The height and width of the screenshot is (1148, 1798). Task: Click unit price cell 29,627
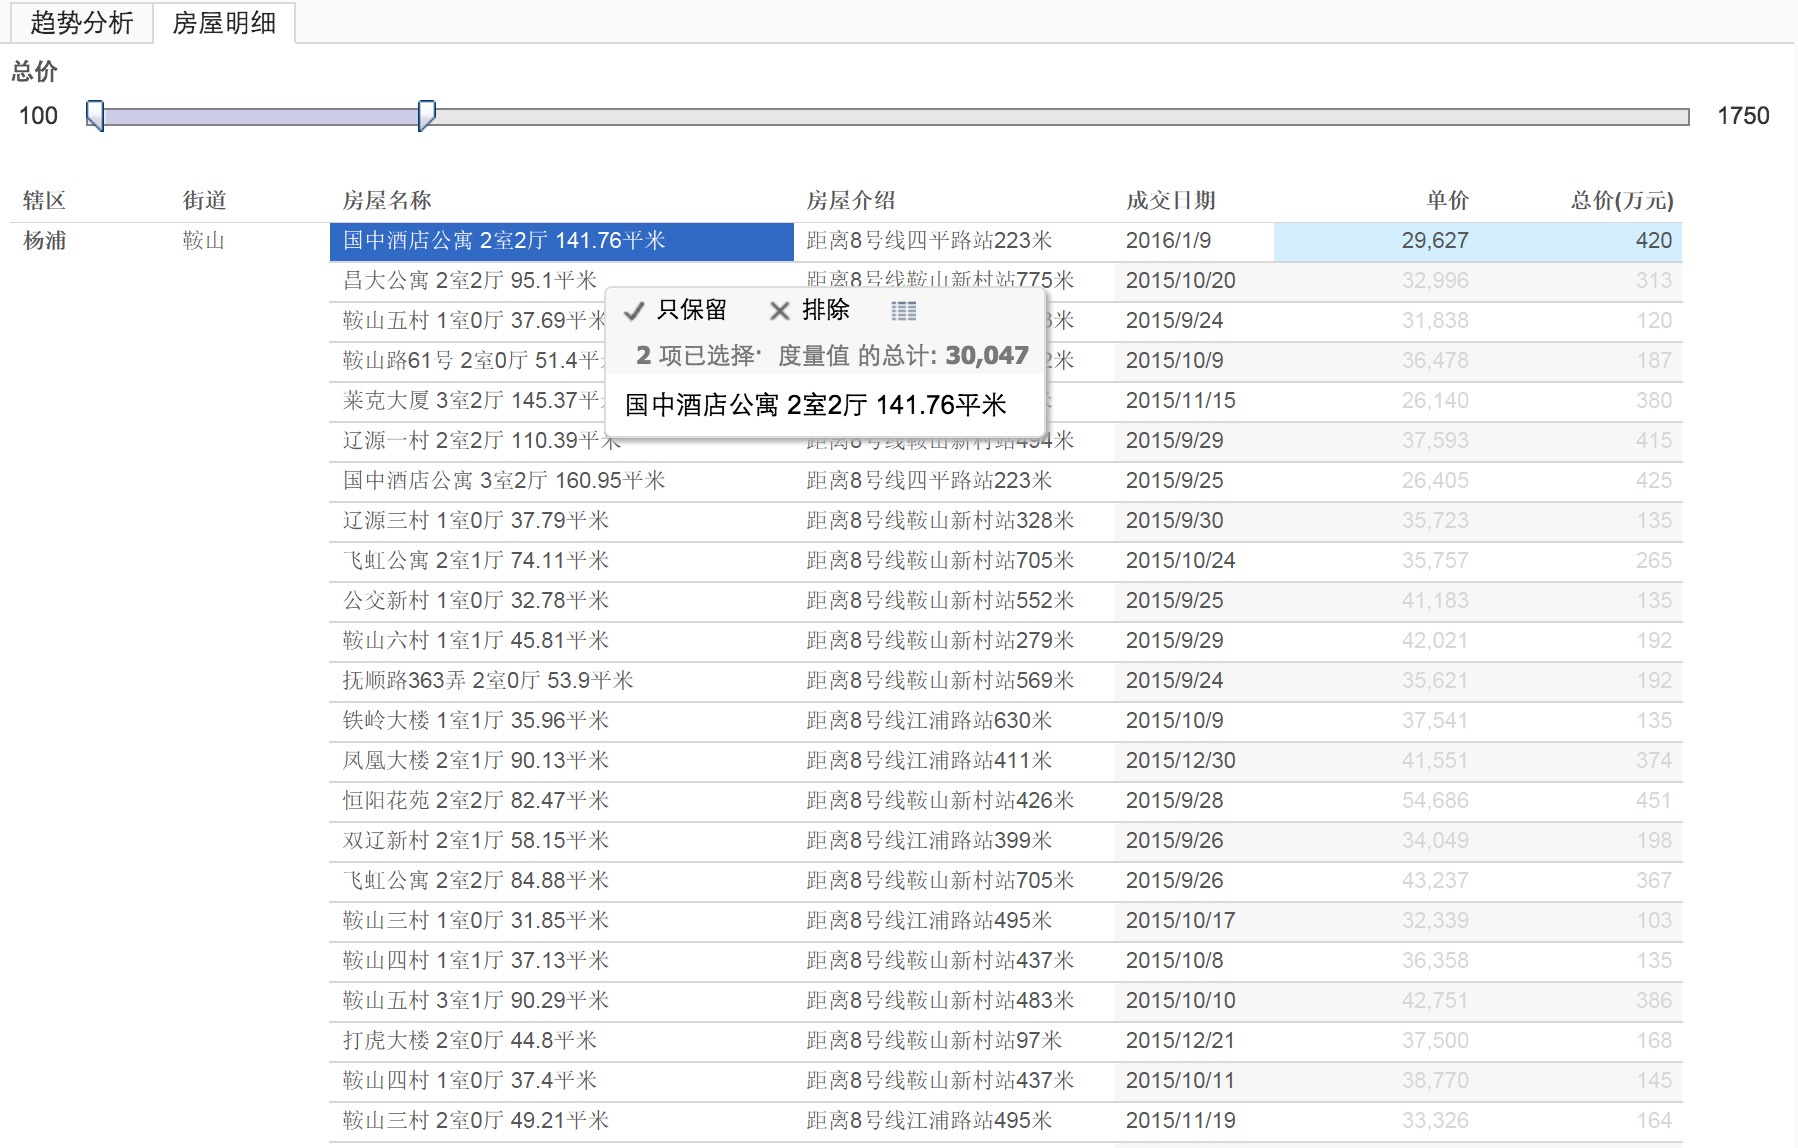click(1435, 240)
